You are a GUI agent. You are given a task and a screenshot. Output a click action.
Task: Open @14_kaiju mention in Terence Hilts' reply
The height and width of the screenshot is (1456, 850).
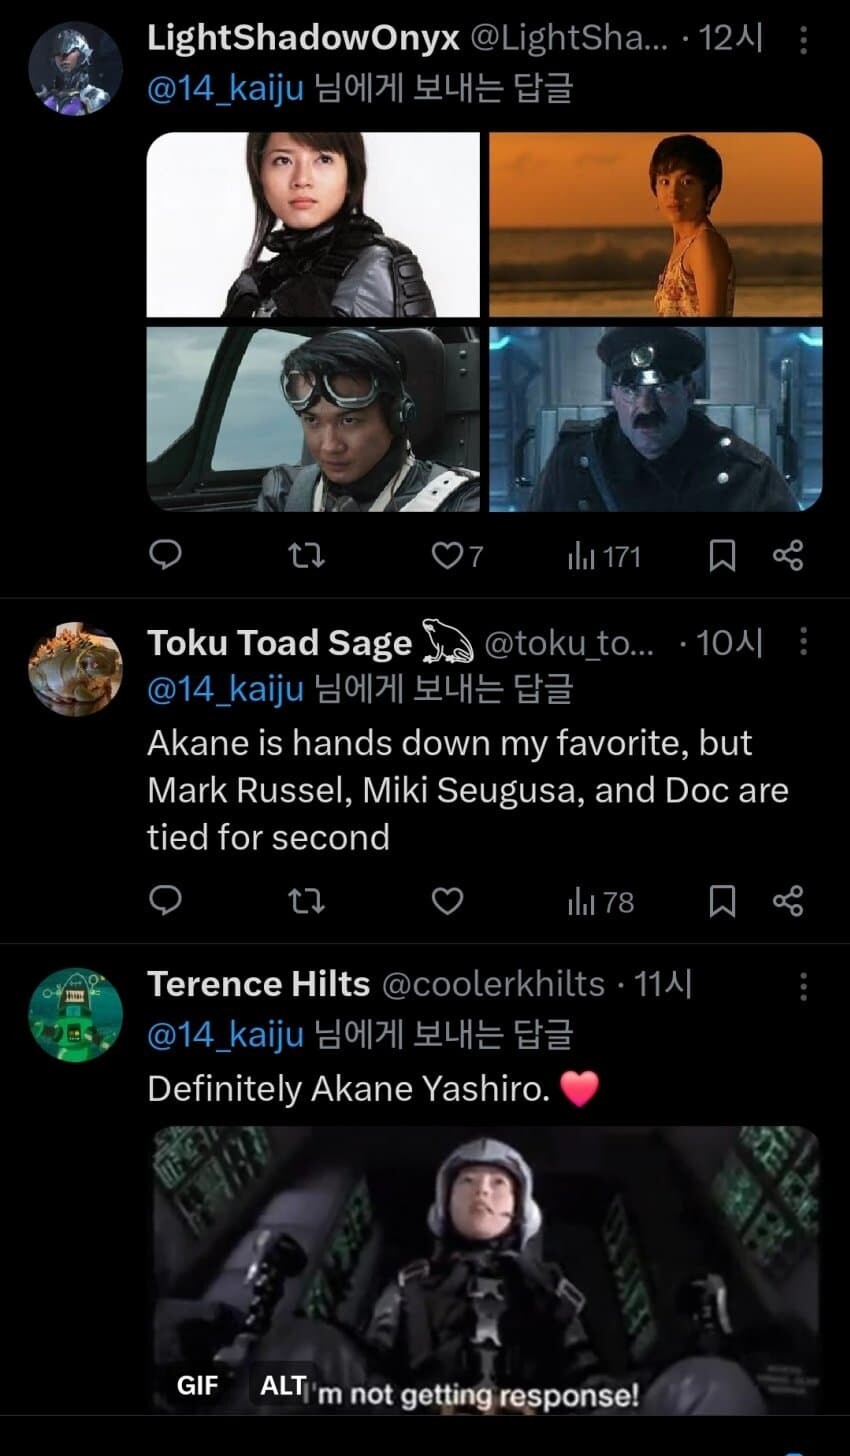click(x=225, y=1034)
